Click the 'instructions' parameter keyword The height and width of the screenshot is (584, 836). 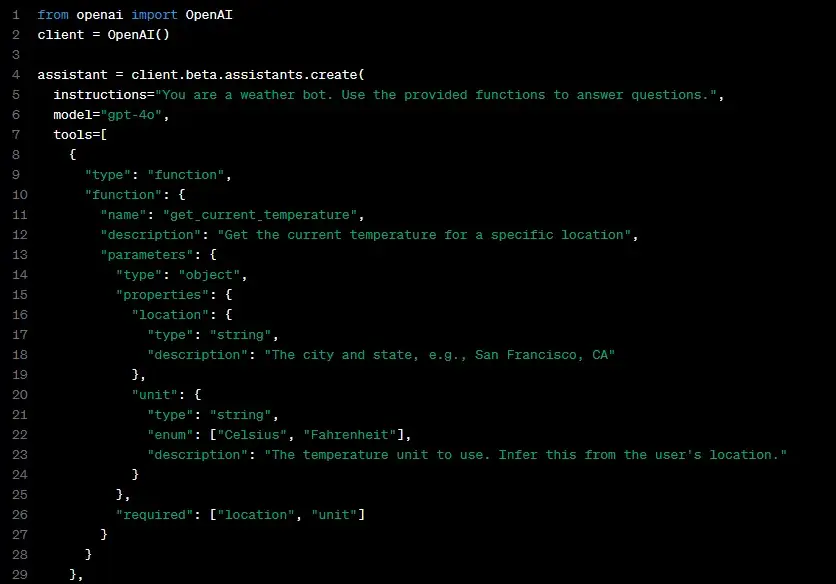pos(100,95)
